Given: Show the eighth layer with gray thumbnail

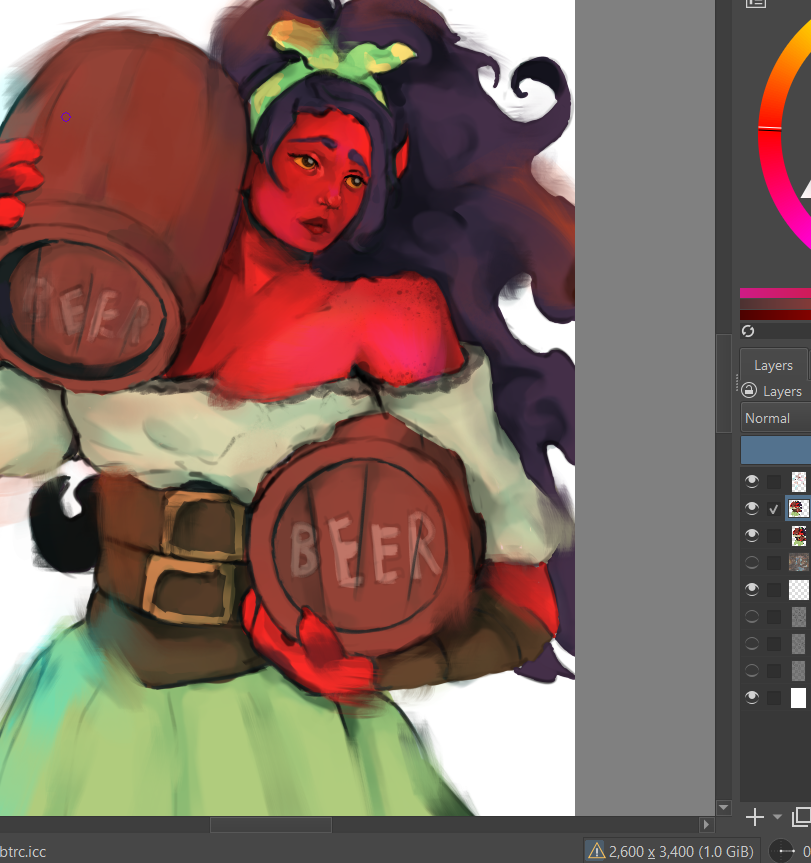Looking at the screenshot, I should pyautogui.click(x=752, y=670).
